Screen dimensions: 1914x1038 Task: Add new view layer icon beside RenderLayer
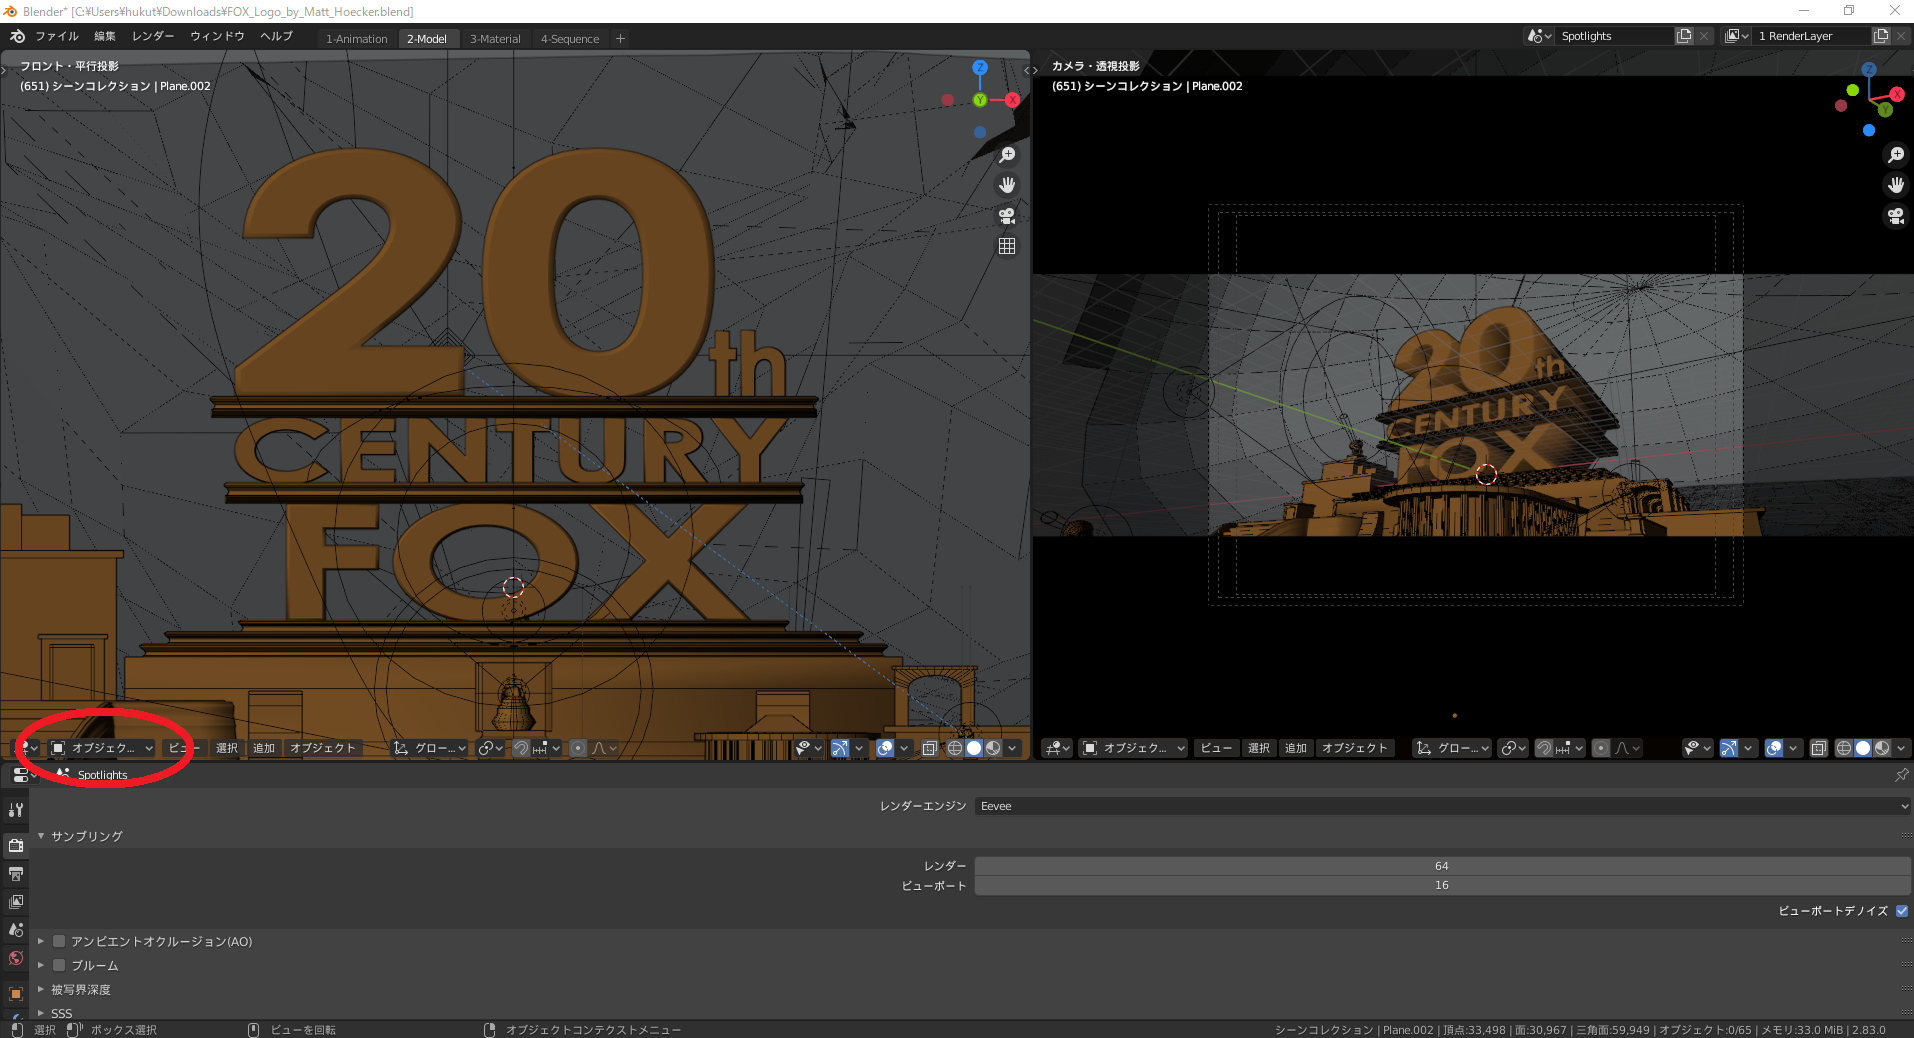(1881, 36)
